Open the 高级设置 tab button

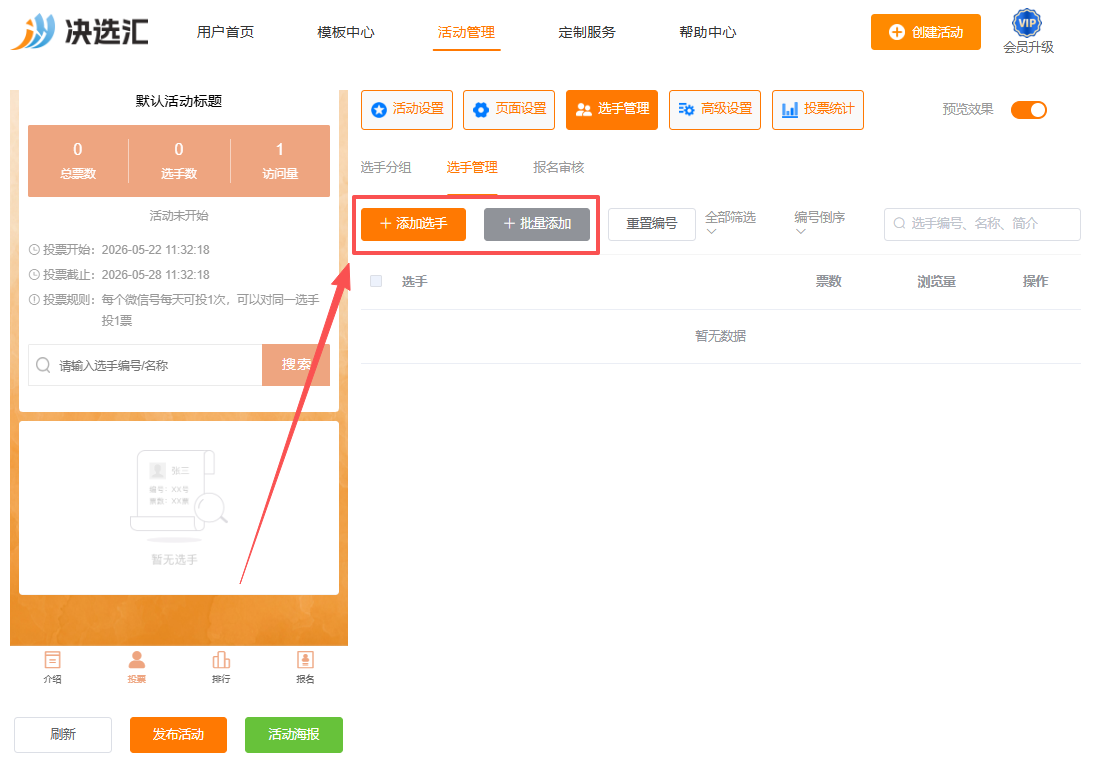714,110
